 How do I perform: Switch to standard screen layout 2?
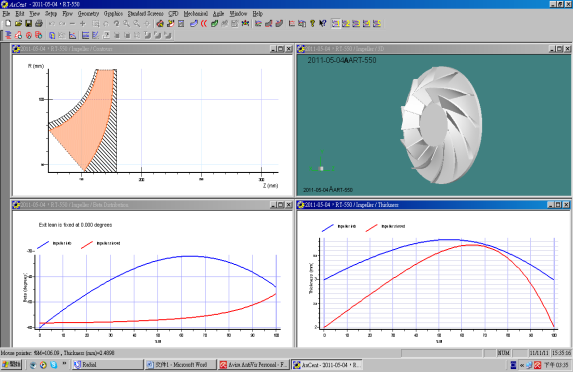[x=346, y=24]
